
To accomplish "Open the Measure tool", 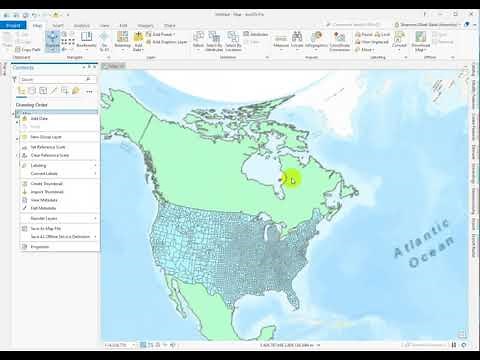I will coord(281,41).
